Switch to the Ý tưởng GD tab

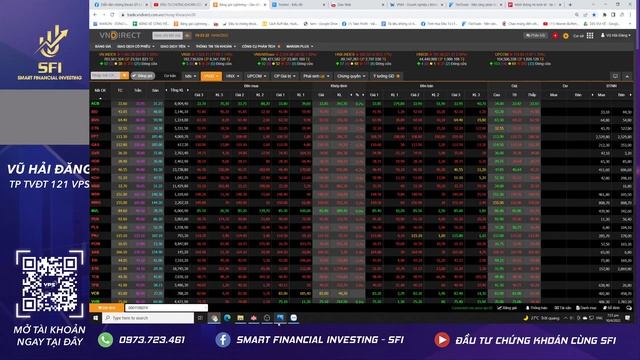tap(386, 76)
